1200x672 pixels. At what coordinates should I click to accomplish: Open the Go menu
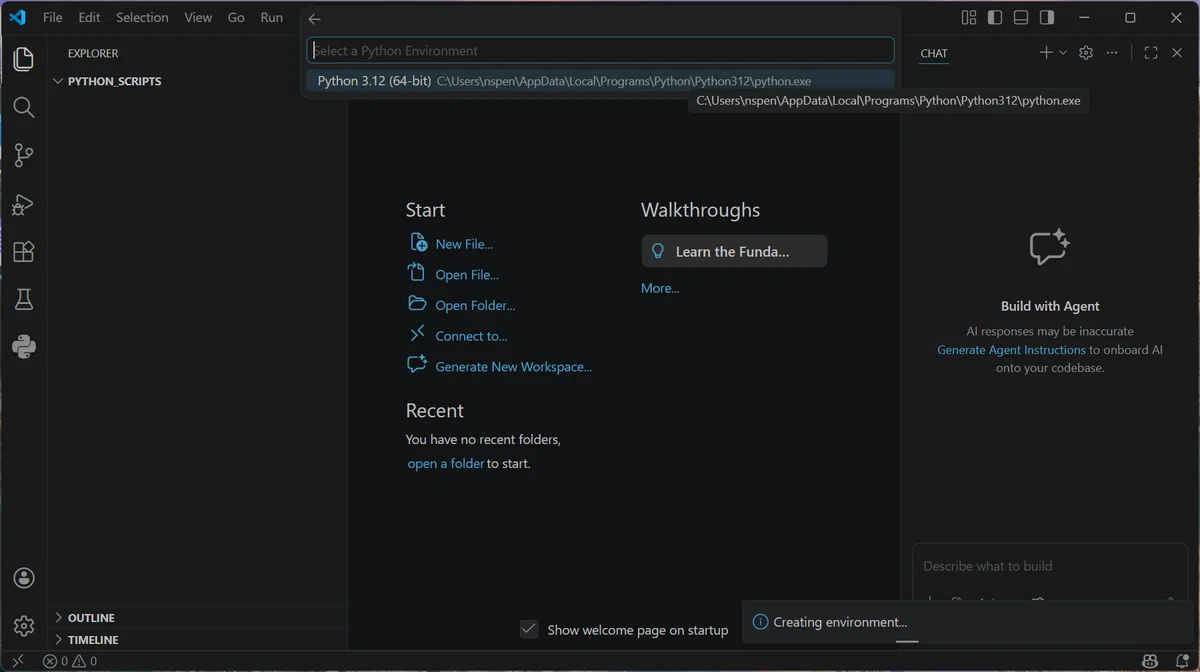[236, 18]
